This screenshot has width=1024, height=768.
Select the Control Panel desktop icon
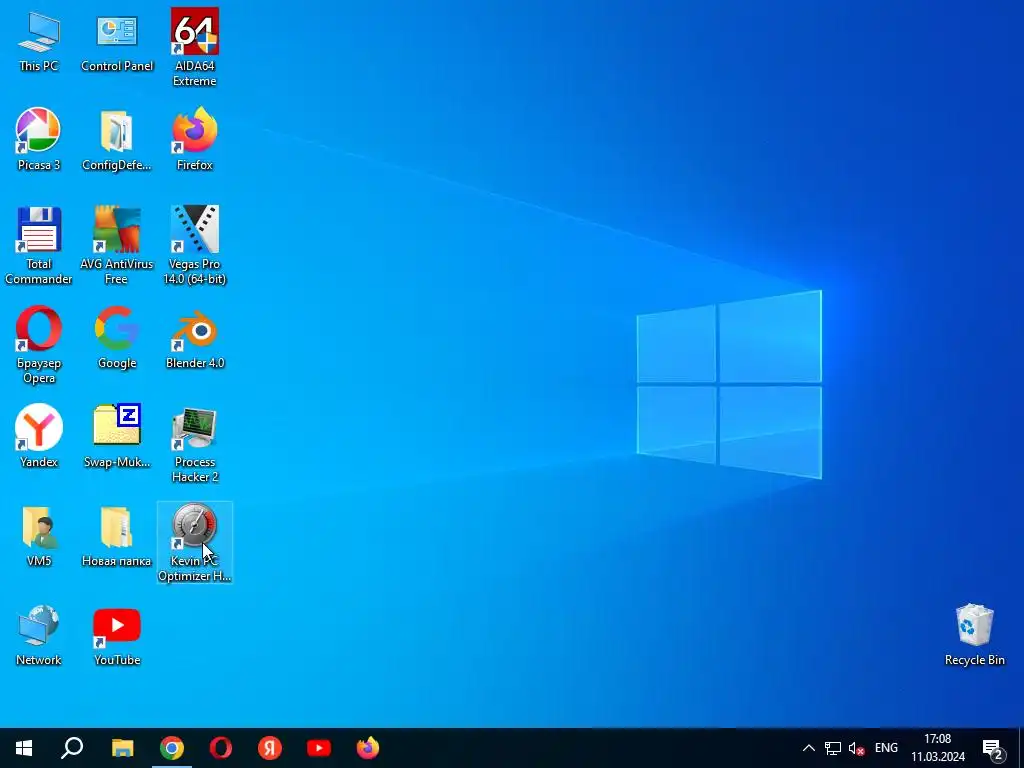117,41
